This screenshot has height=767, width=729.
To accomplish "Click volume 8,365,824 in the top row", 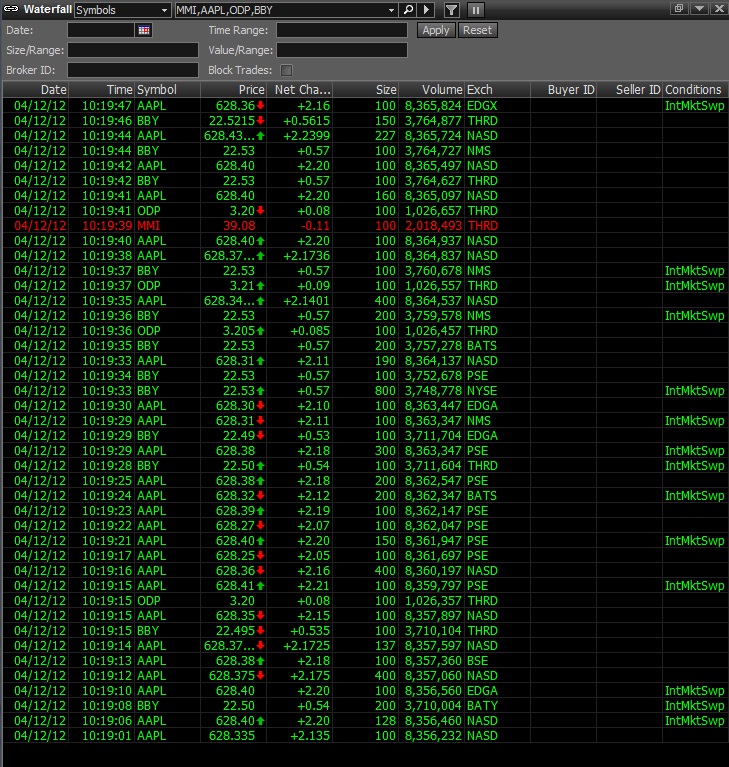I will 433,106.
